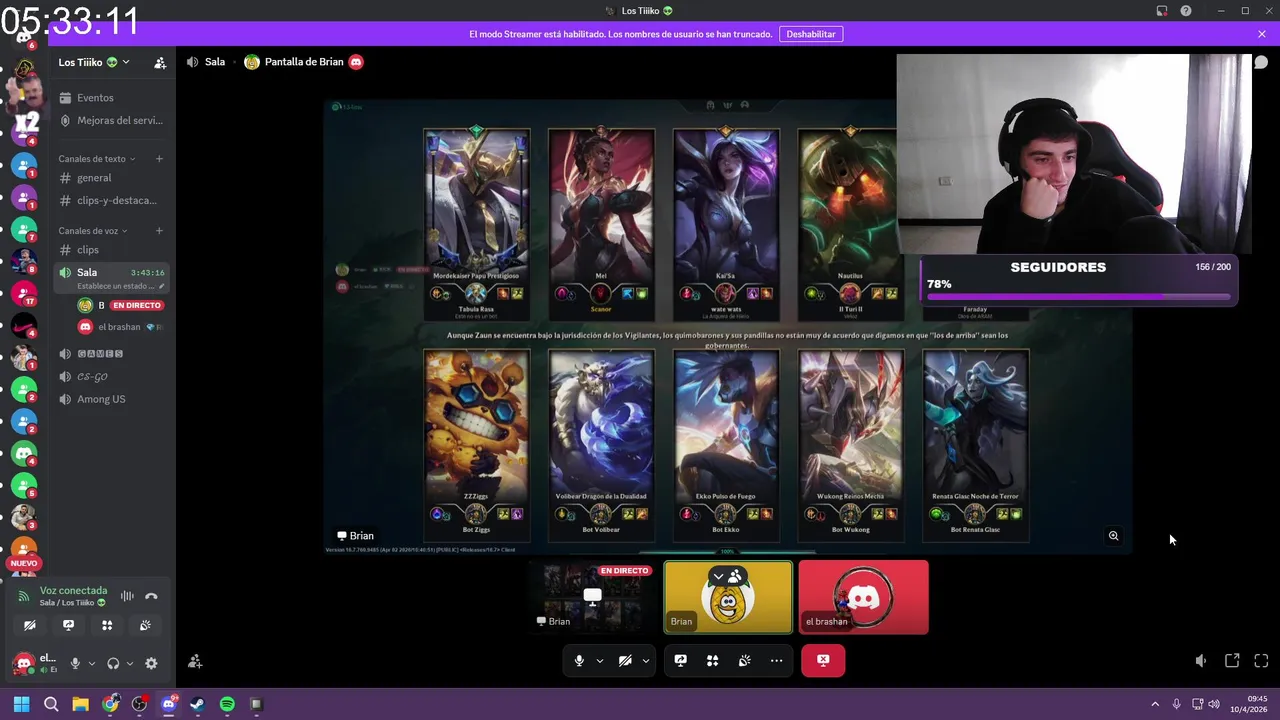Pop out the call window

pyautogui.click(x=1232, y=661)
